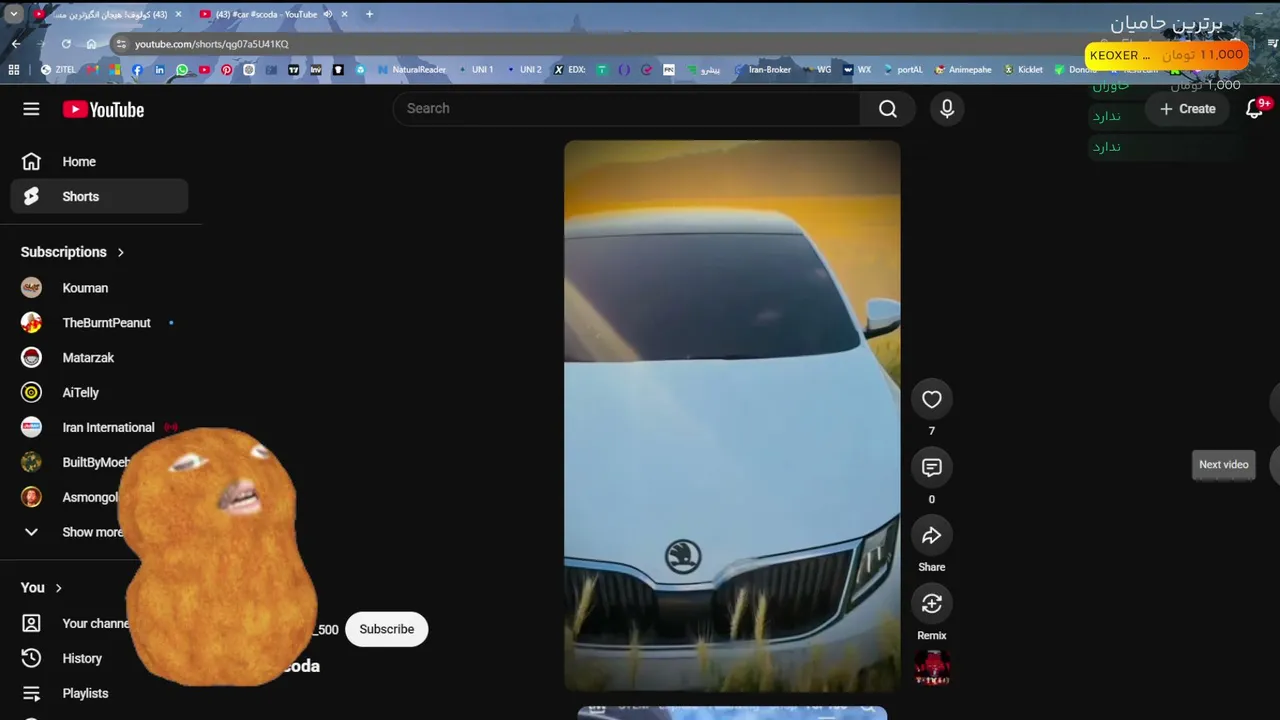
Task: Mute the #car #scoda tab audio
Action: click(328, 14)
